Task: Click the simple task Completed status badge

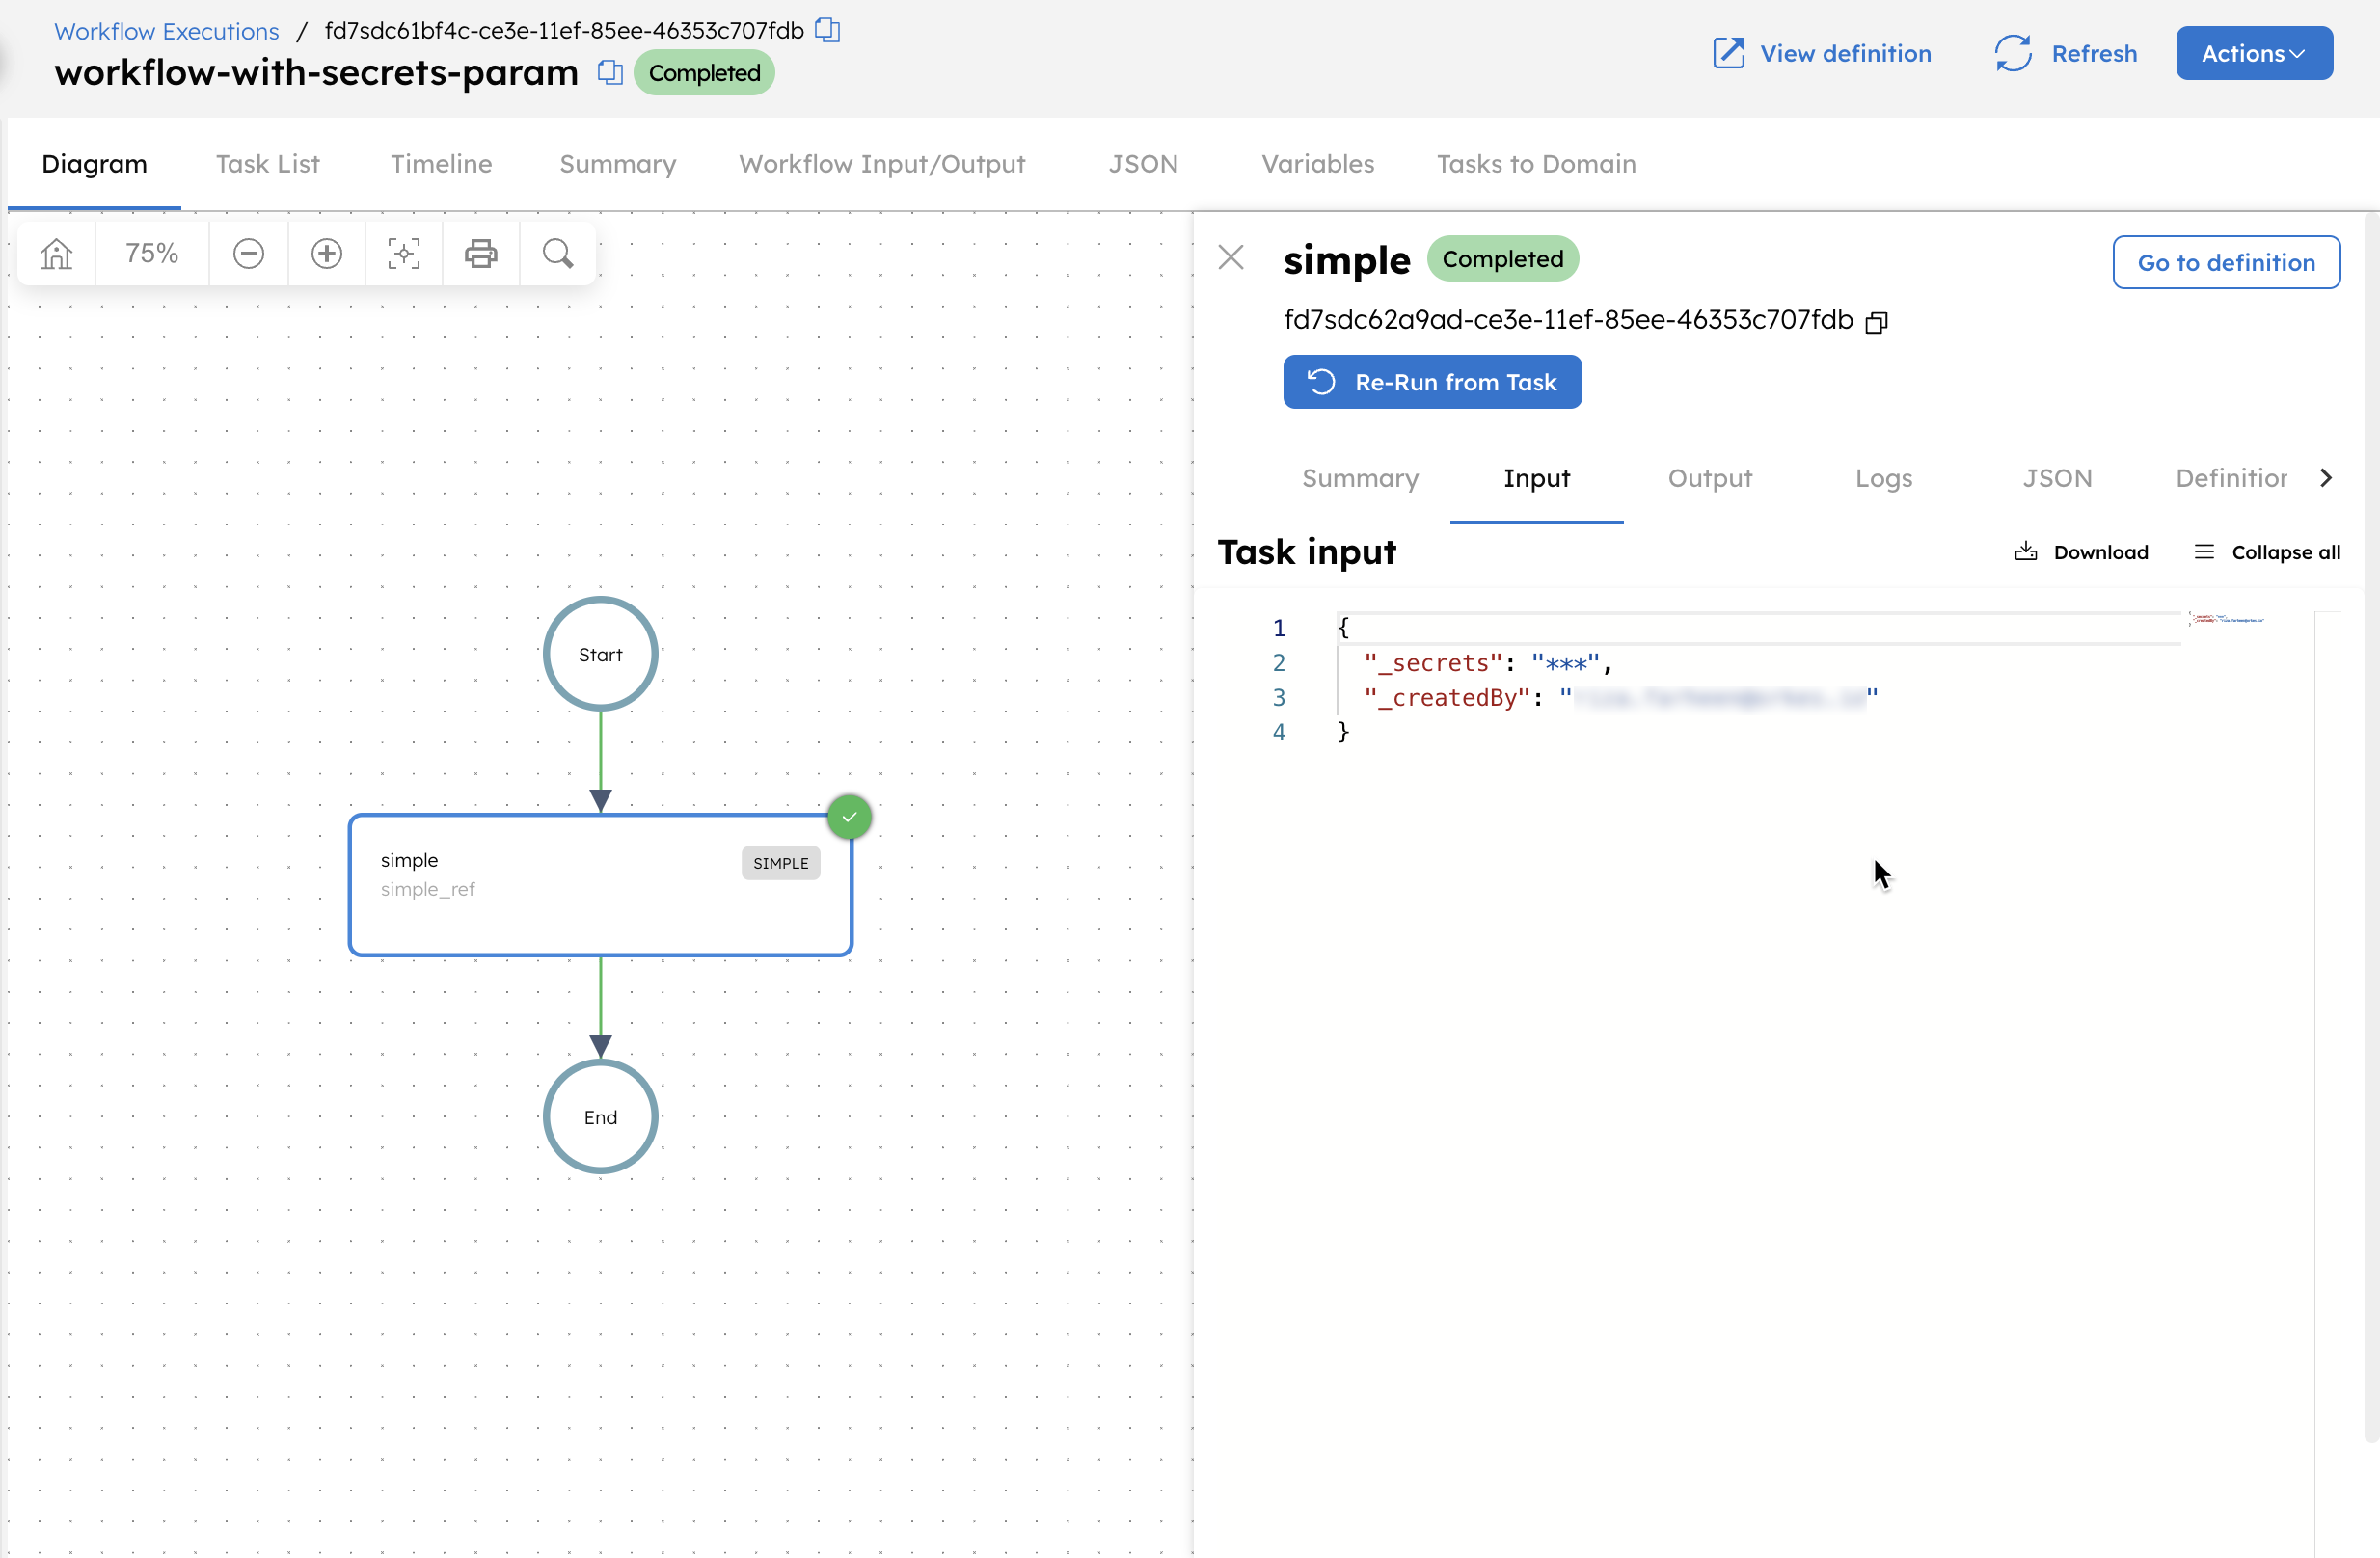Action: click(x=1502, y=259)
